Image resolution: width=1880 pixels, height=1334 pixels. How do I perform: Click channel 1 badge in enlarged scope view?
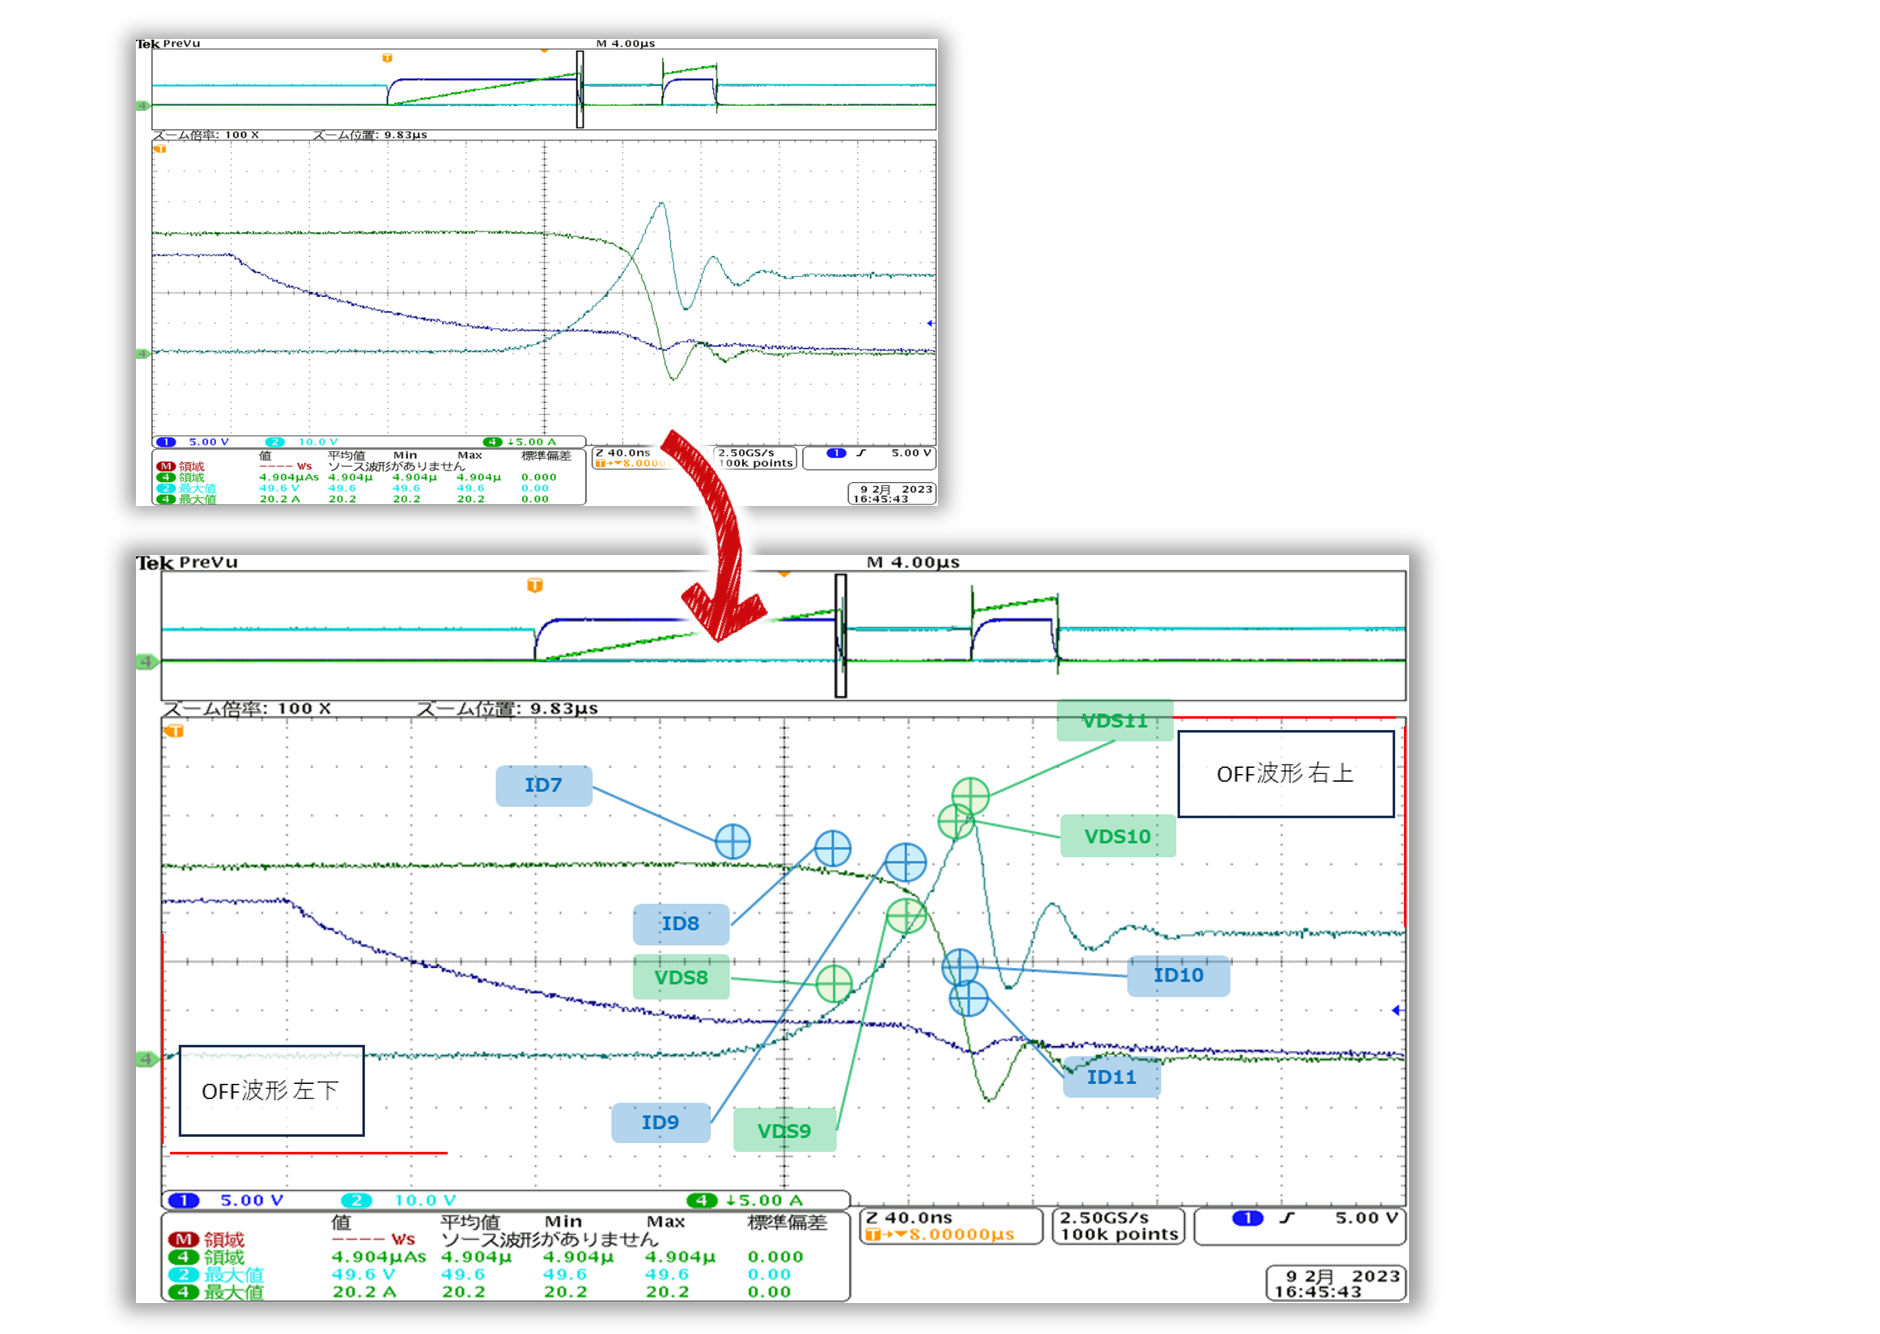[184, 1201]
